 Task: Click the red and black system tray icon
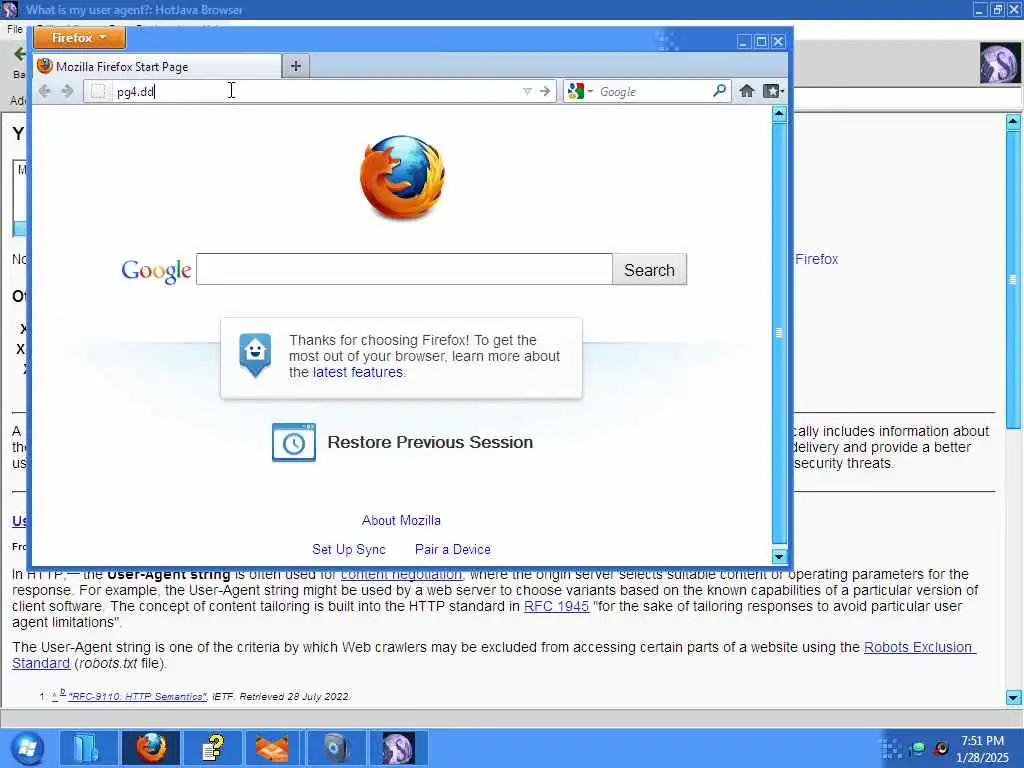(x=941, y=748)
